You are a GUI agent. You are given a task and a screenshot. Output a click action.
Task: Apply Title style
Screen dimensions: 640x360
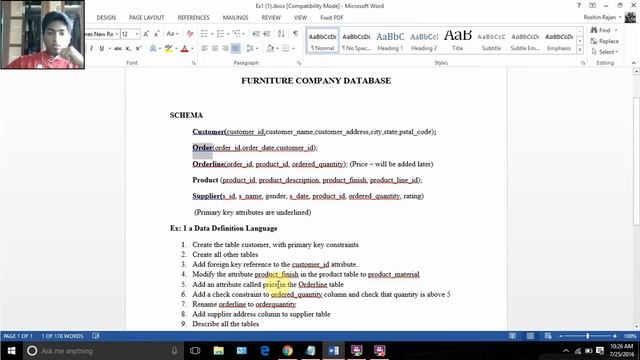tap(458, 40)
